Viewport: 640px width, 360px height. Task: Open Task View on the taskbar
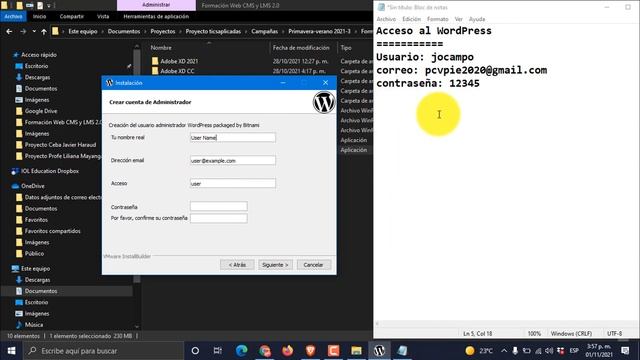[218, 351]
